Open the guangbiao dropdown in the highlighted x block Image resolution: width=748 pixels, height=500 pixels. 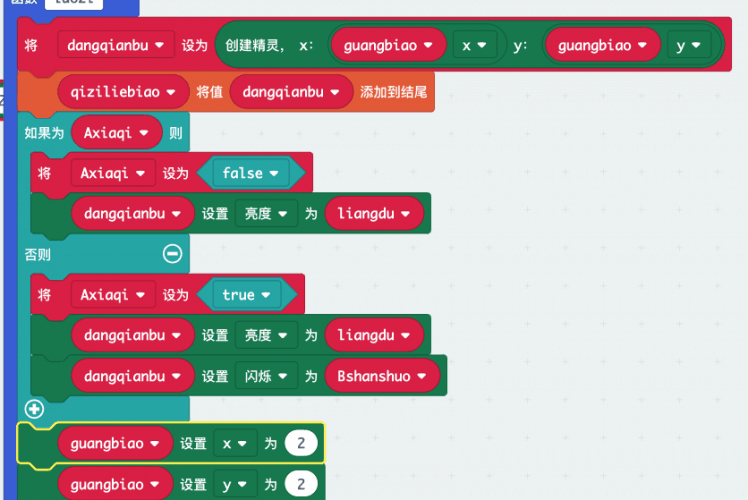tap(114, 443)
